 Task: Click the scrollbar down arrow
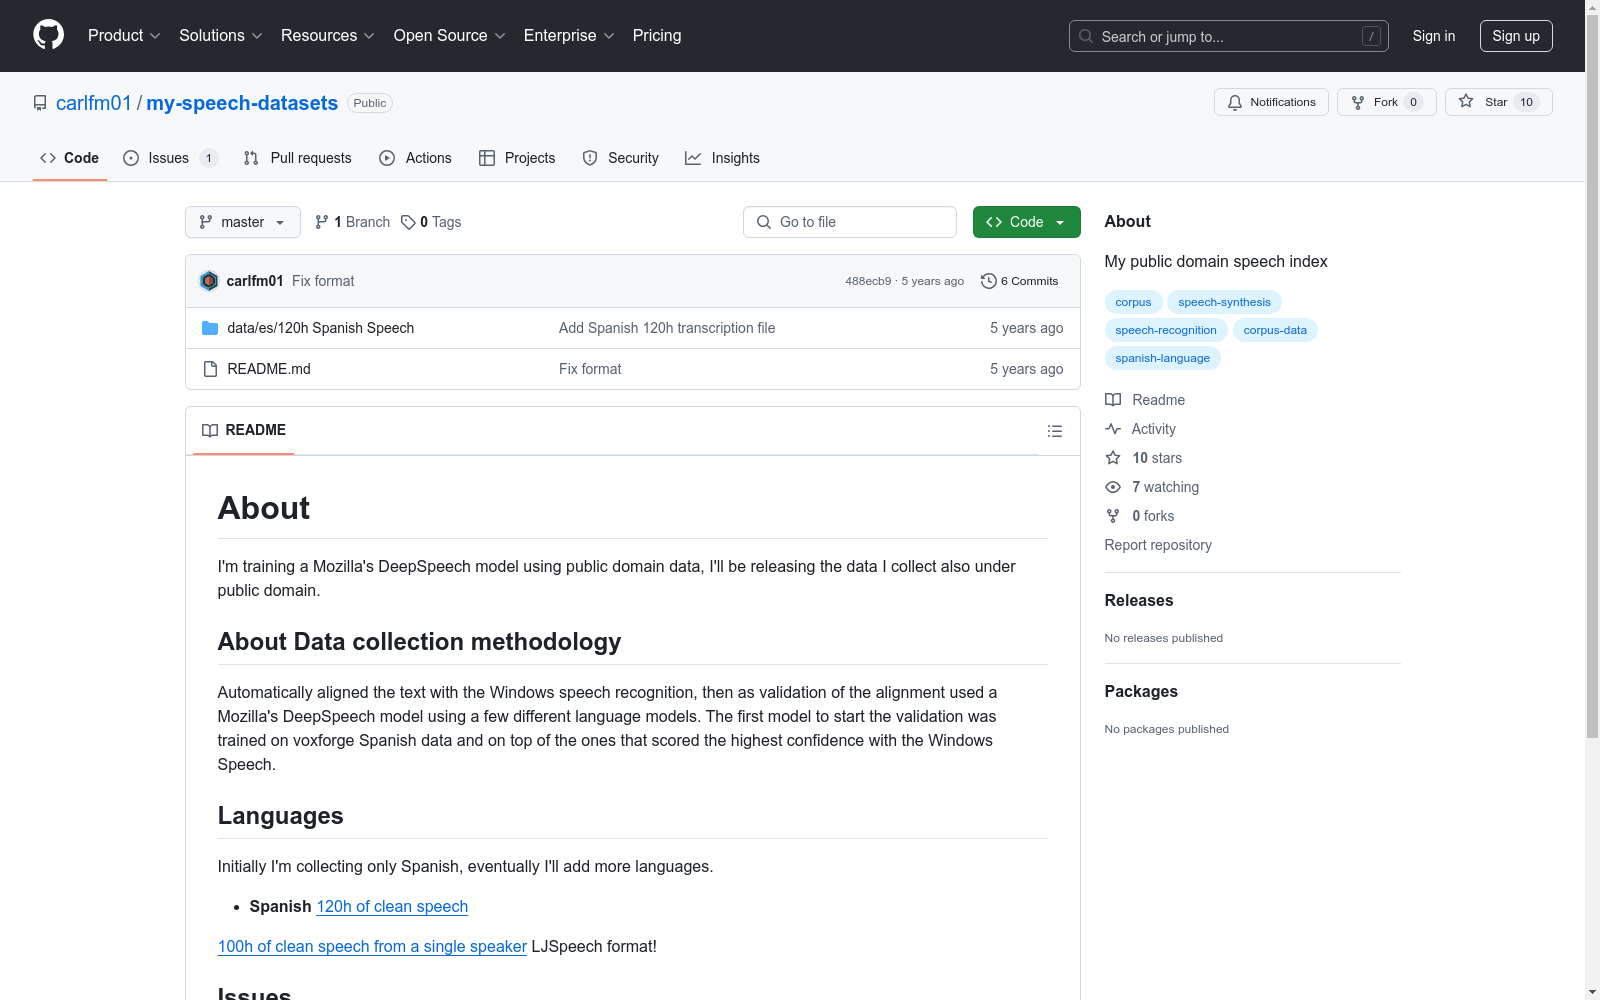pyautogui.click(x=1592, y=992)
